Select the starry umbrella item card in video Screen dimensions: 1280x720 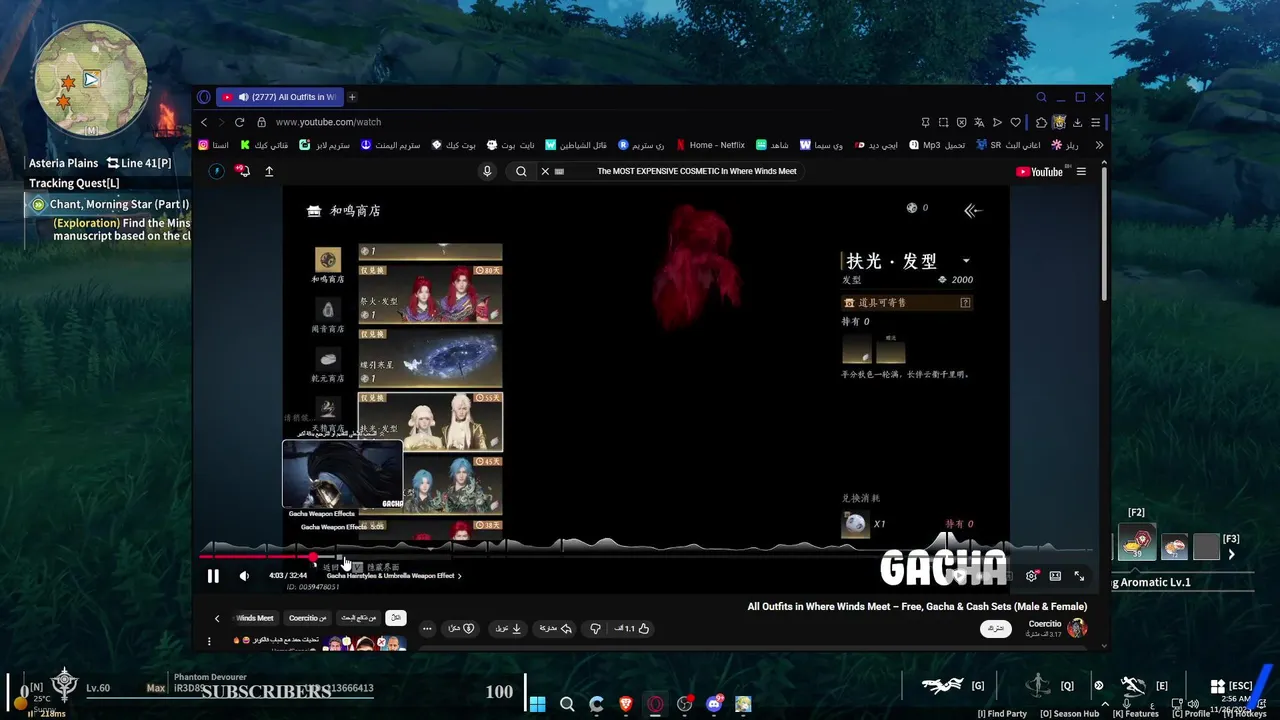point(431,357)
